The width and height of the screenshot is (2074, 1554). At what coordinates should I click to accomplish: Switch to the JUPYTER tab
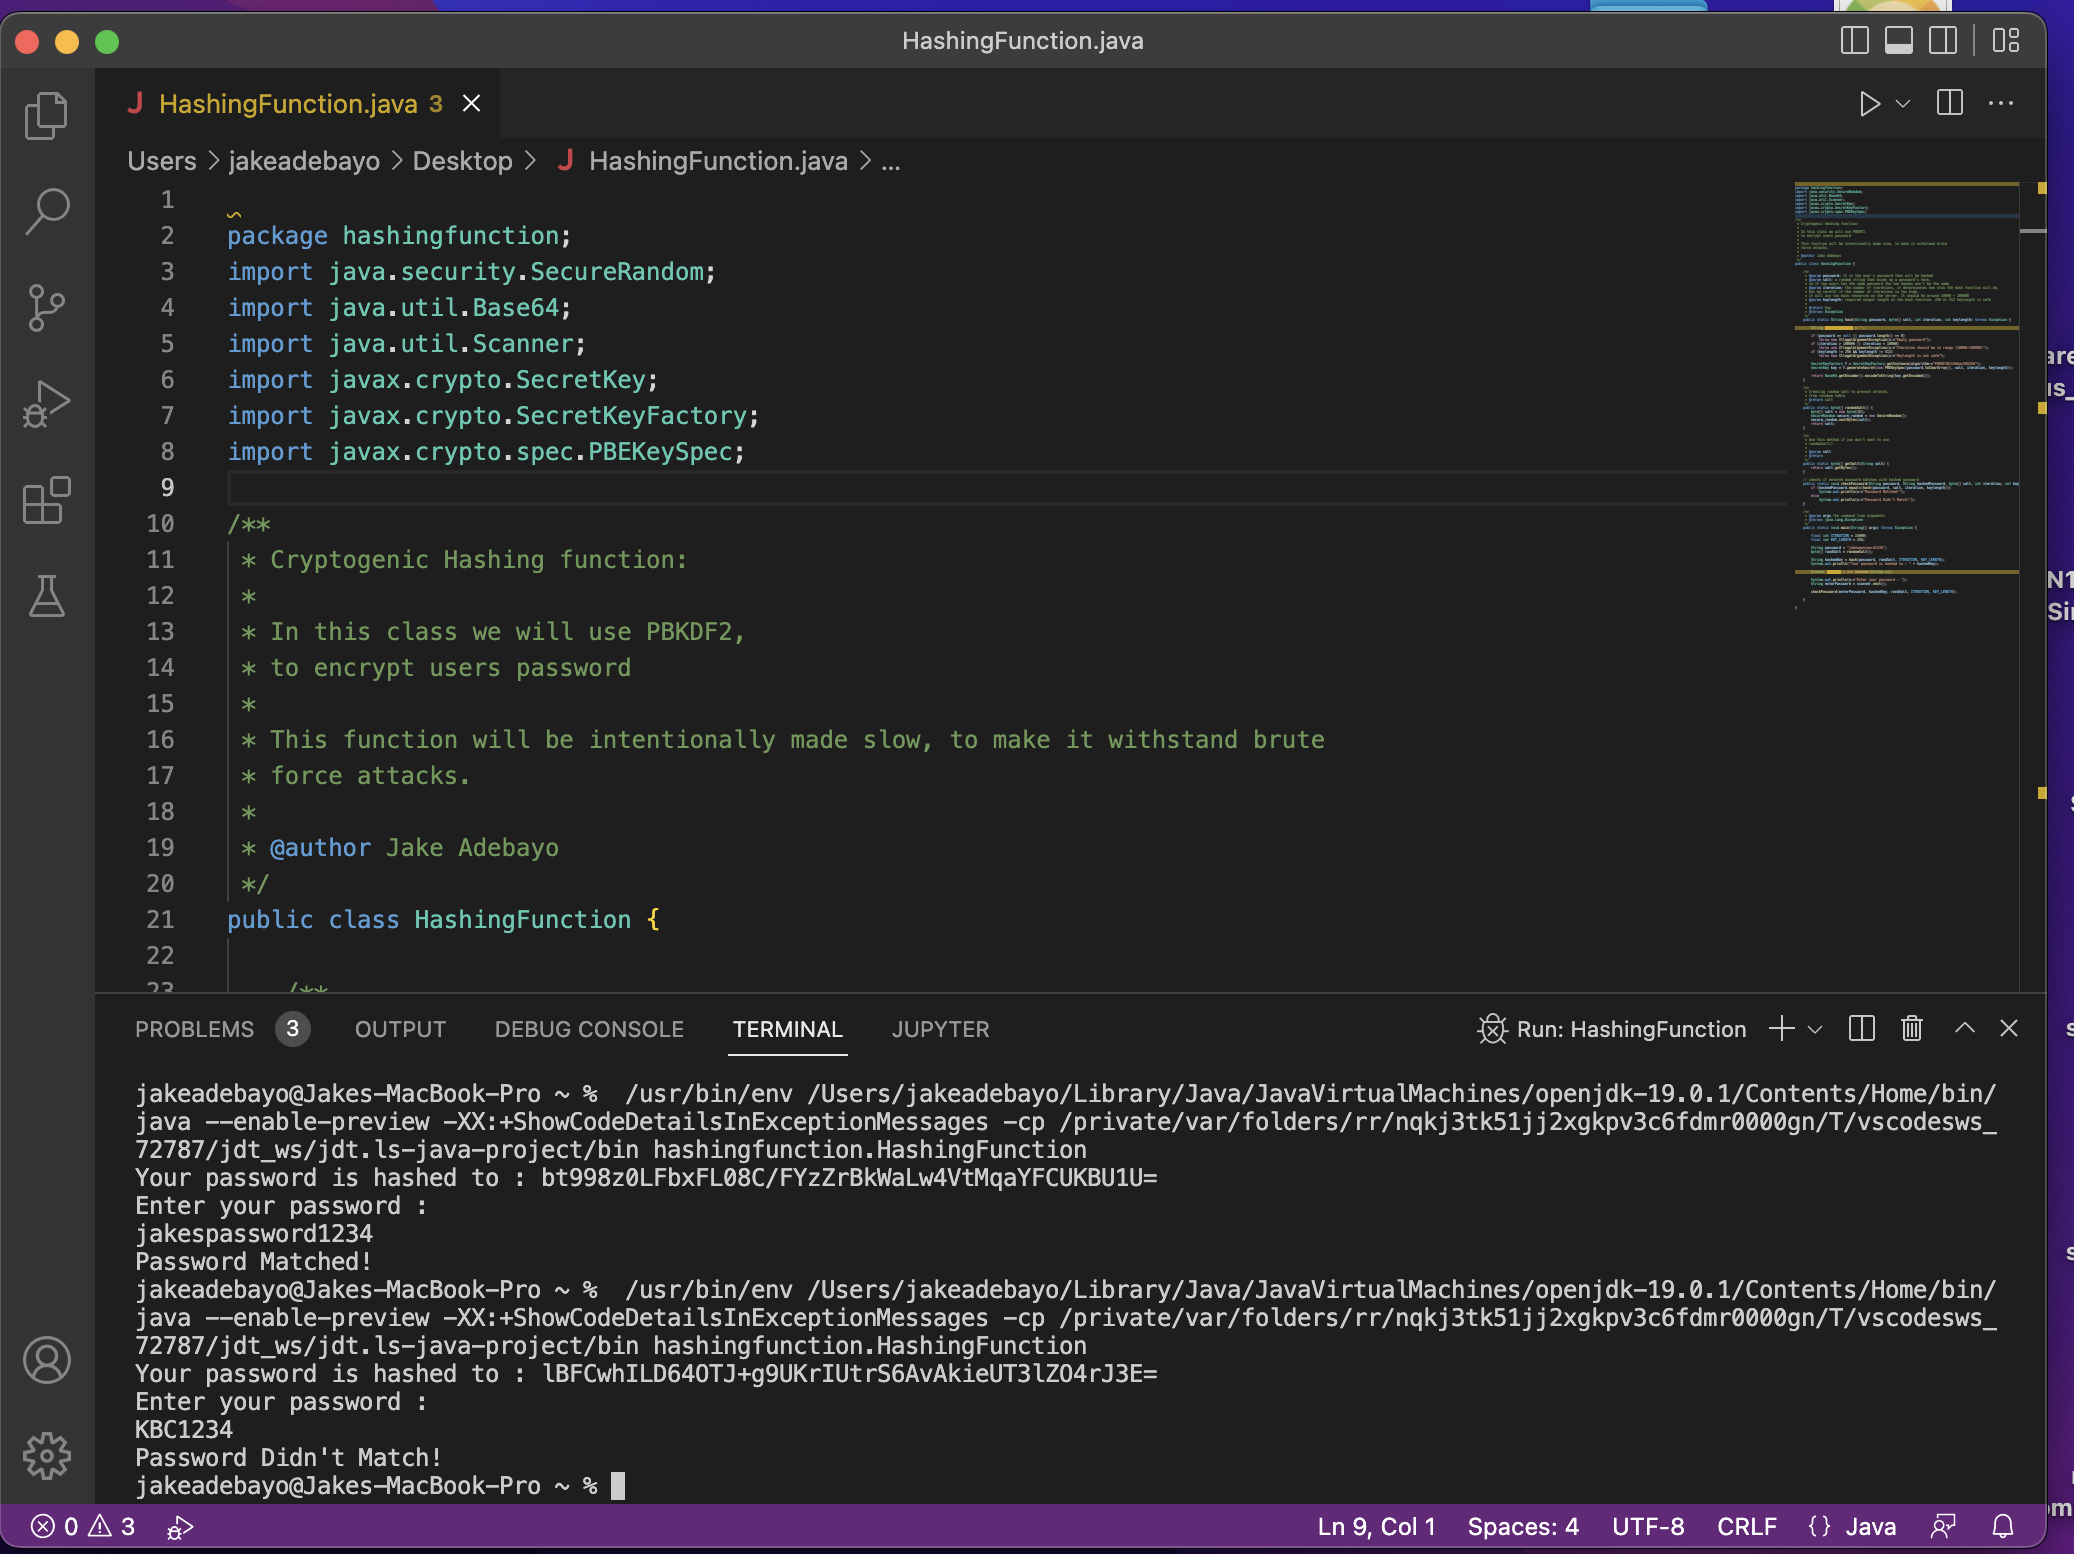point(941,1029)
